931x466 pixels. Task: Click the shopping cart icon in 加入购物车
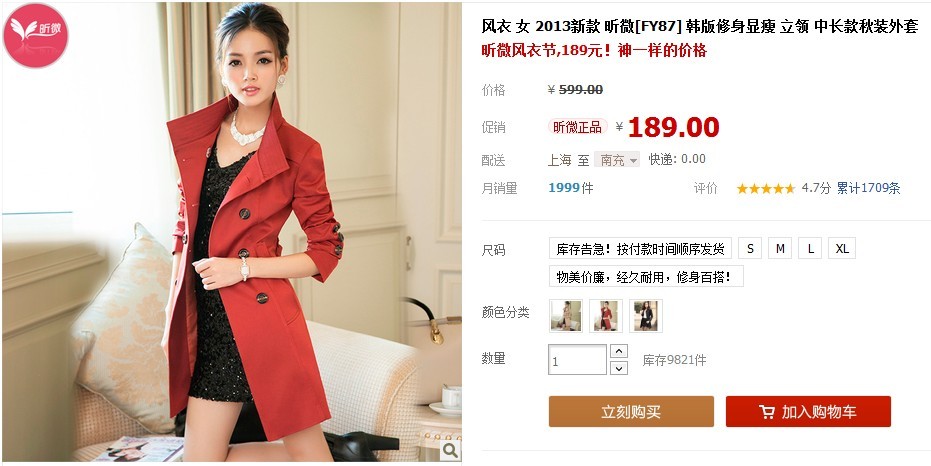coord(767,412)
